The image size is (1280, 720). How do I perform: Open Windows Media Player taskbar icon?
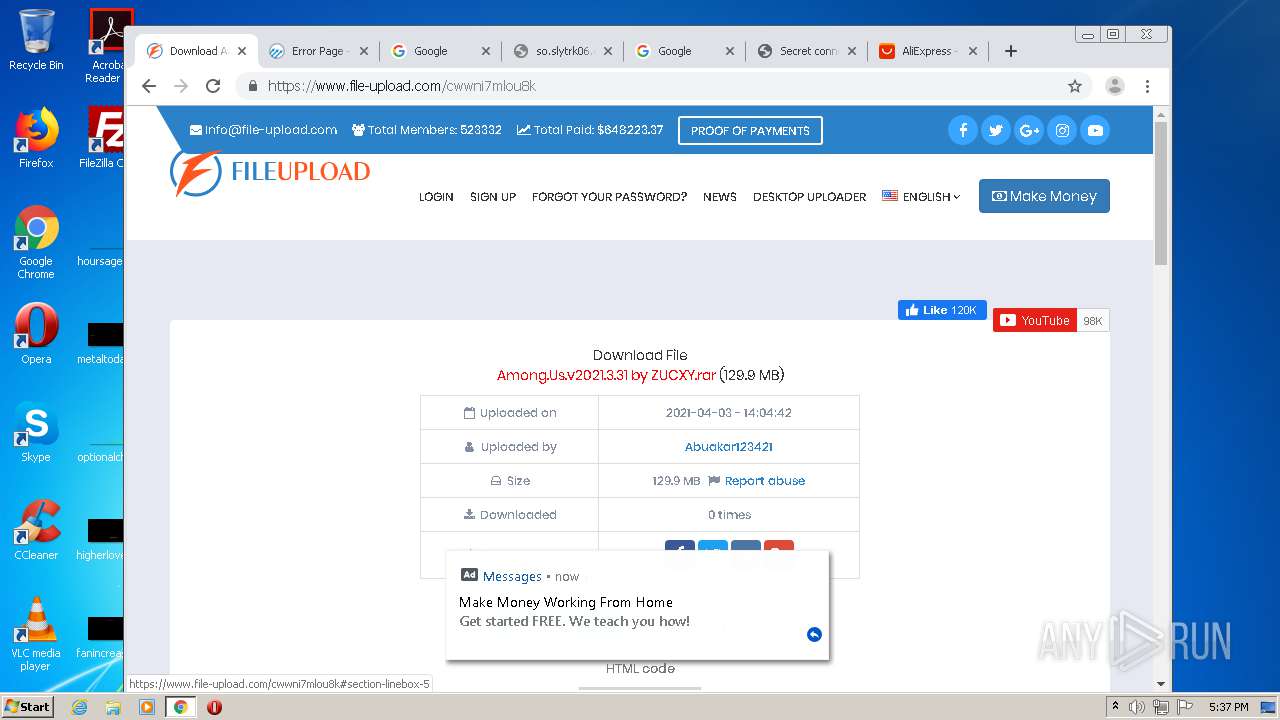(147, 707)
